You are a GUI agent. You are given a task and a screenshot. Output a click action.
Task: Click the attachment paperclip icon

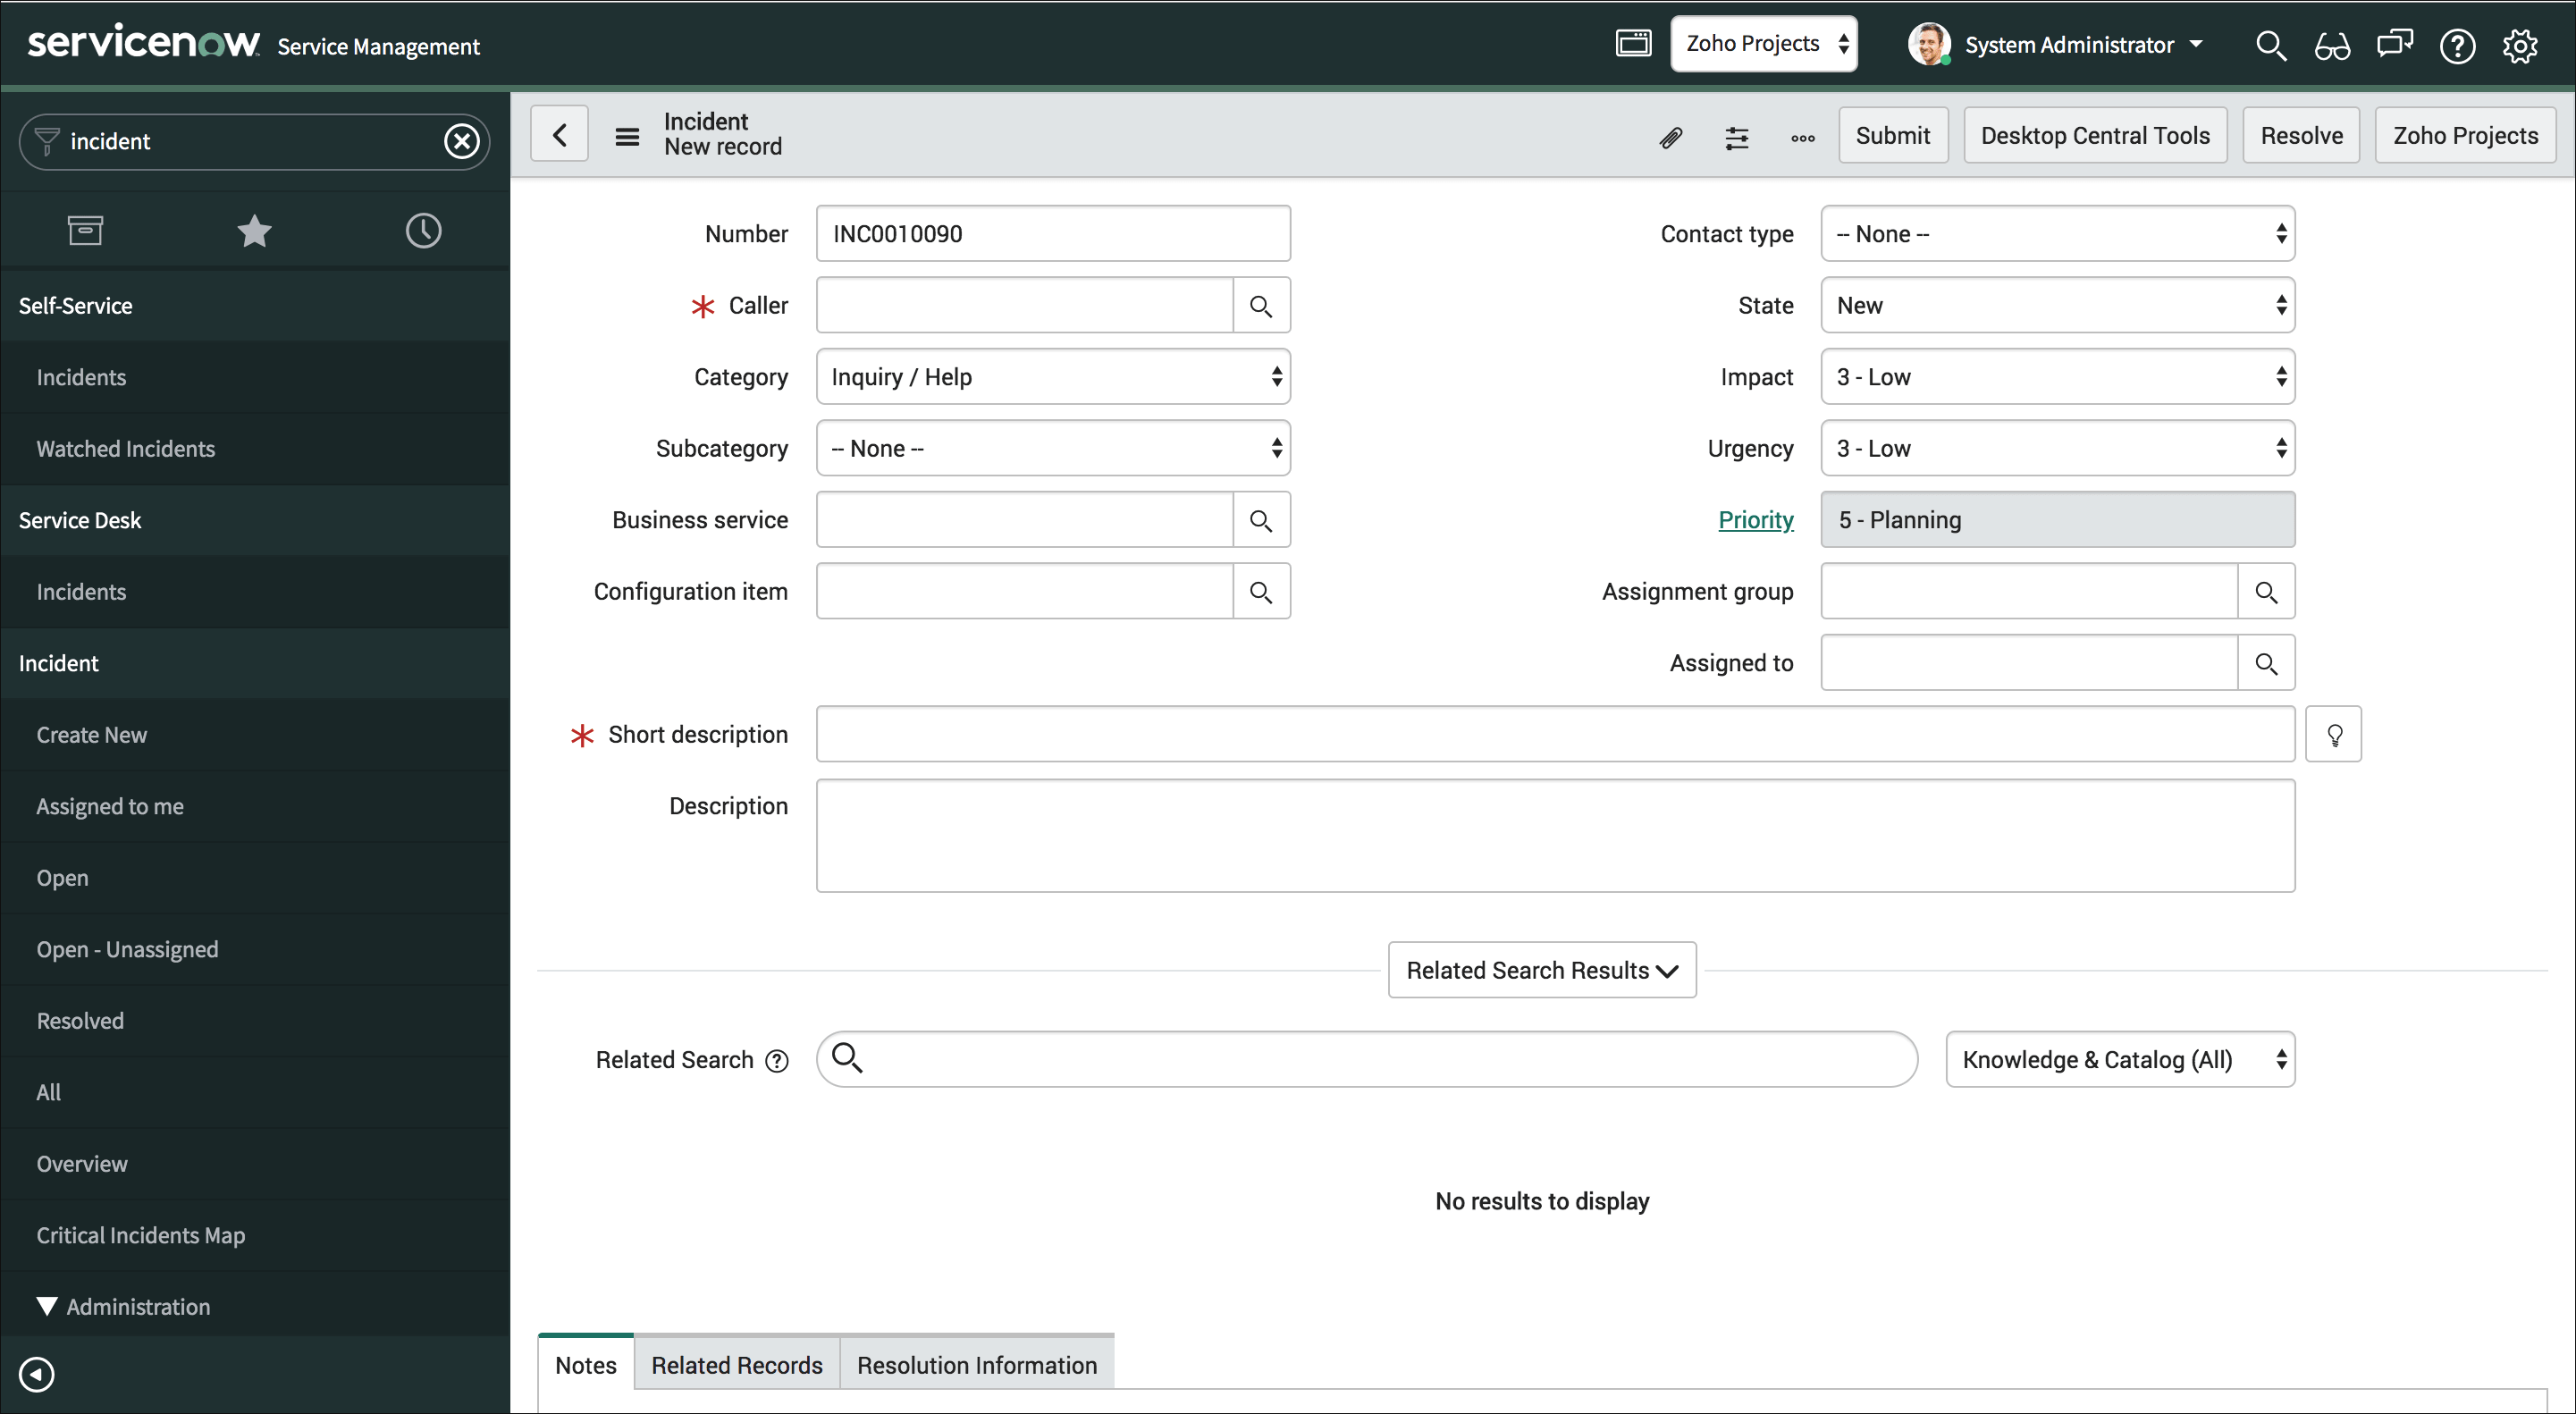[x=1670, y=137]
